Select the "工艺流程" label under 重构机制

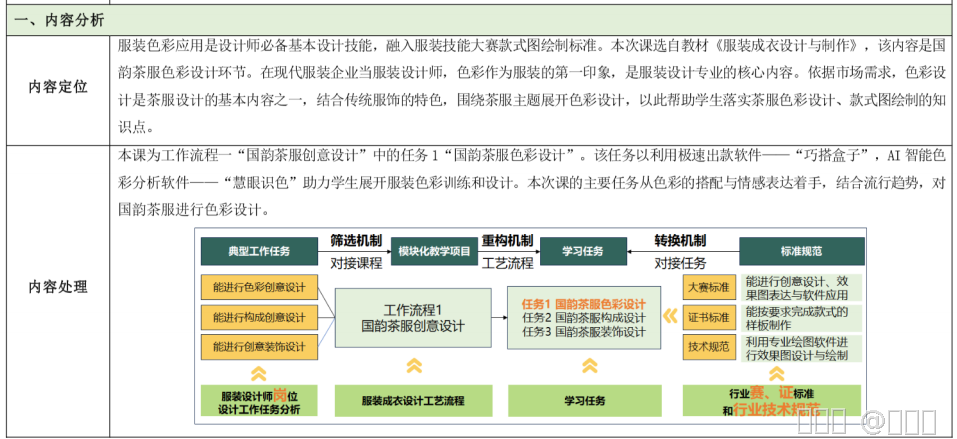click(x=508, y=263)
